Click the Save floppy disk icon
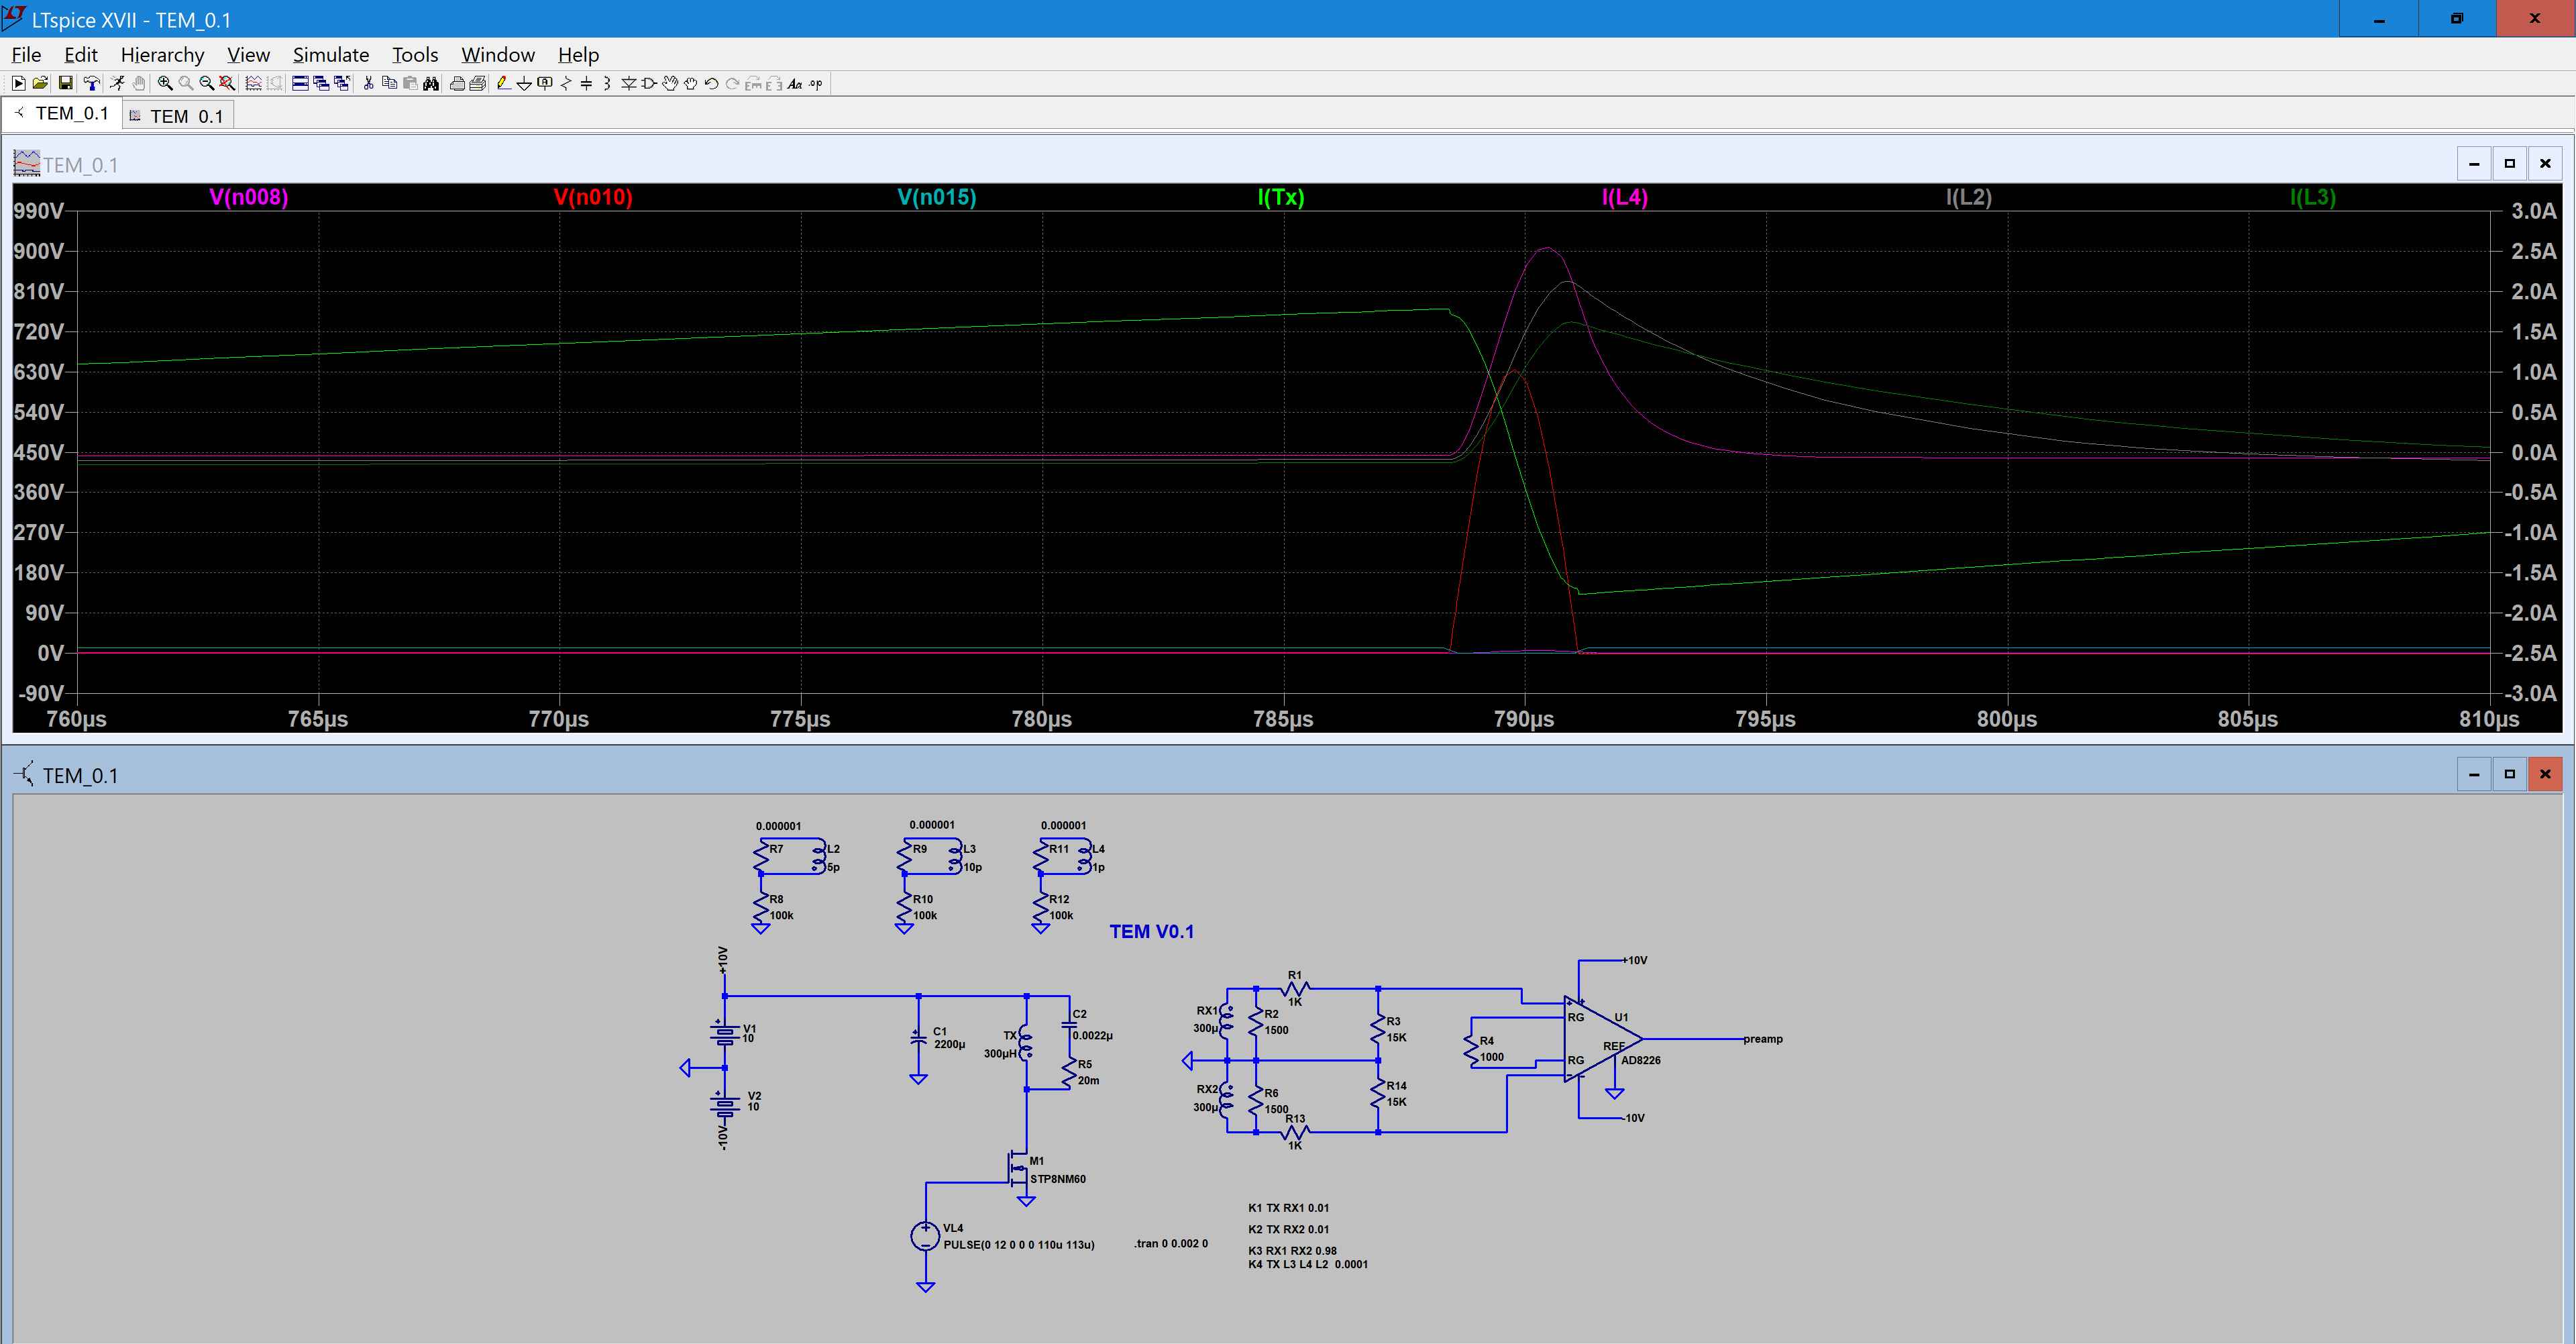This screenshot has width=2576, height=1344. (x=65, y=84)
